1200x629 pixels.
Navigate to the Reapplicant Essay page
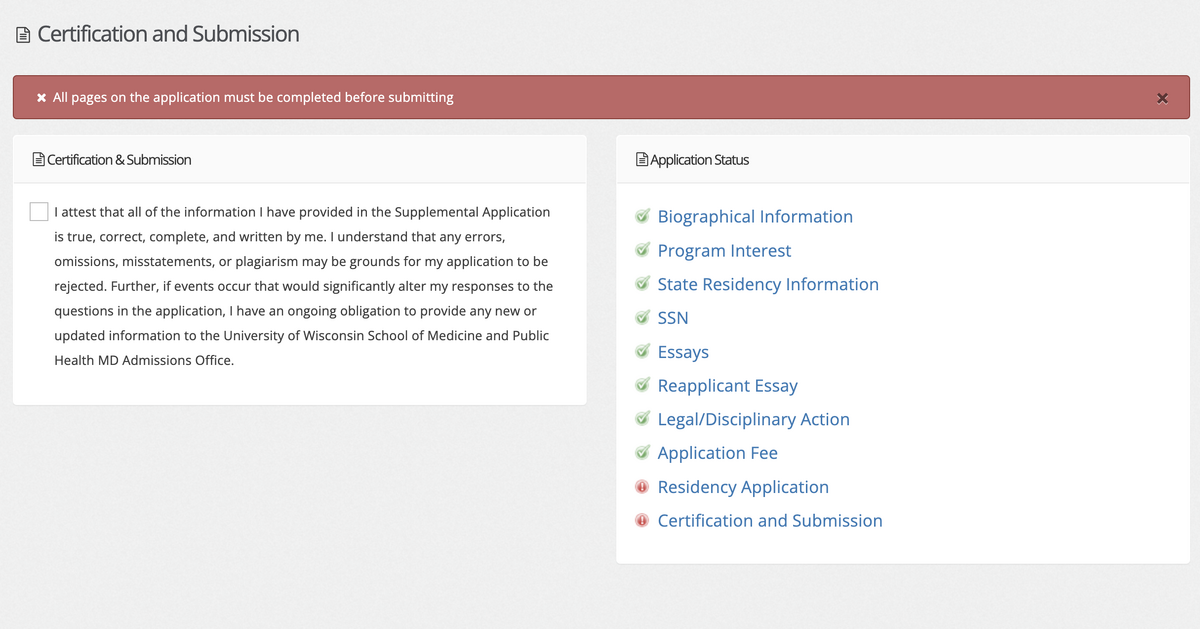point(727,386)
